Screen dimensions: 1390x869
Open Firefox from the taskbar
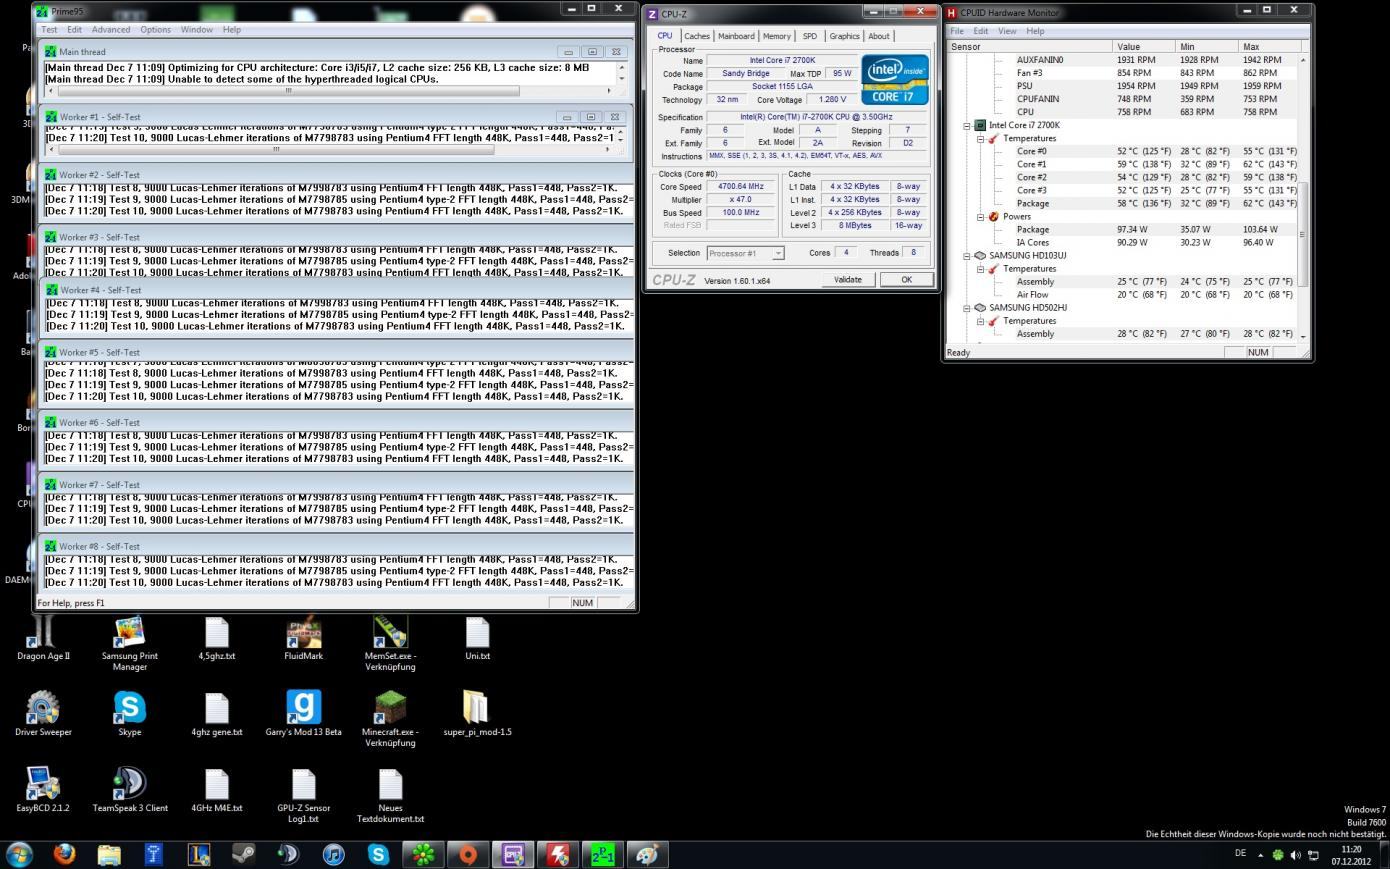click(65, 854)
